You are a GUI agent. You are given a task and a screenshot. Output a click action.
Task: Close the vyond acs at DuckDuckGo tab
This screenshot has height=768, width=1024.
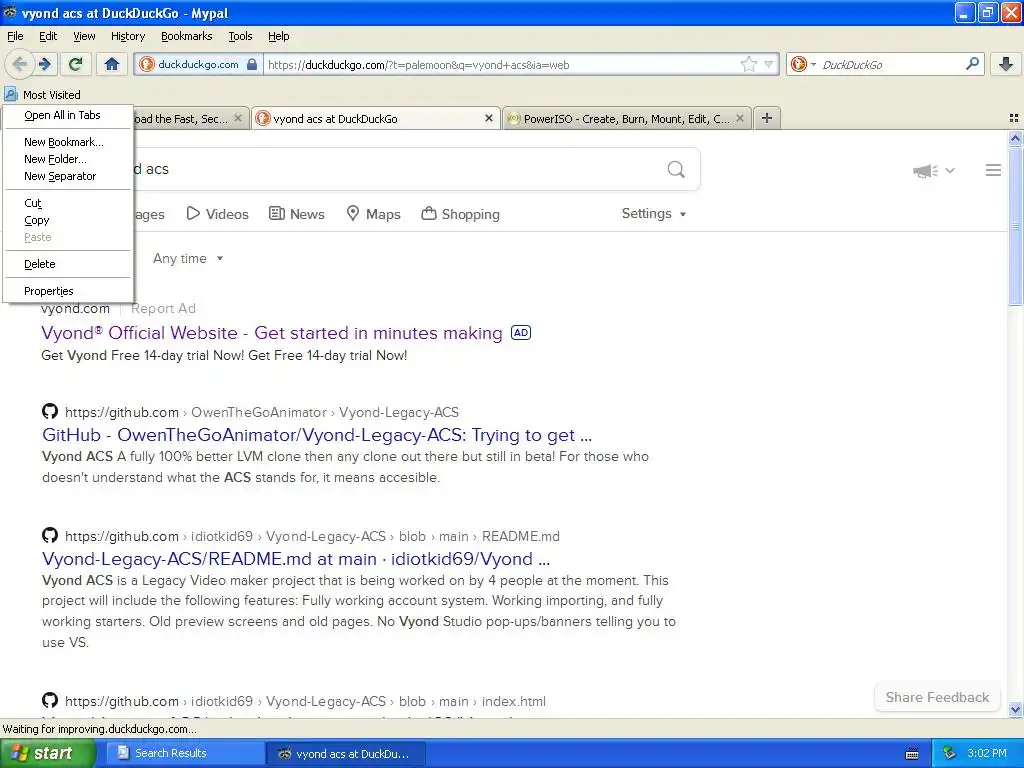[488, 118]
